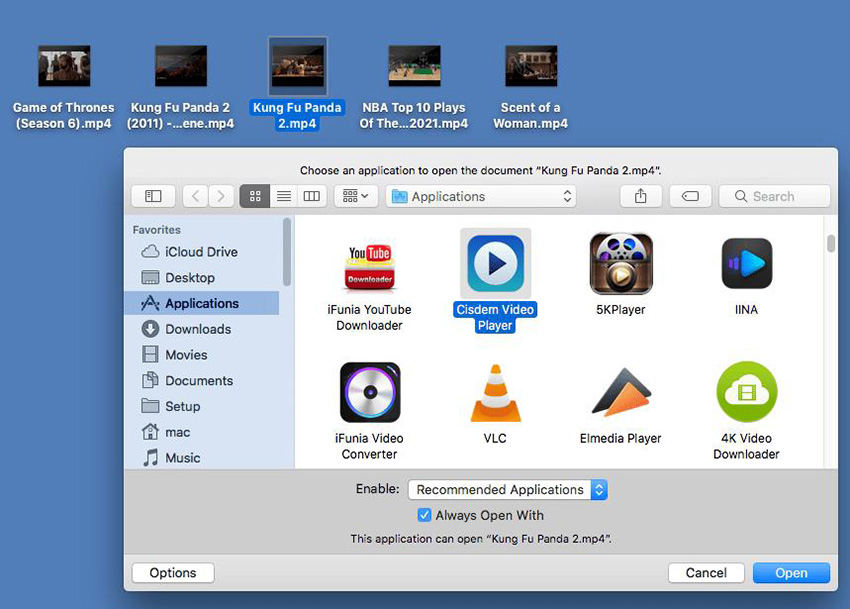Click inside the Search field
Screen dimensions: 850x609
pyautogui.click(x=774, y=196)
